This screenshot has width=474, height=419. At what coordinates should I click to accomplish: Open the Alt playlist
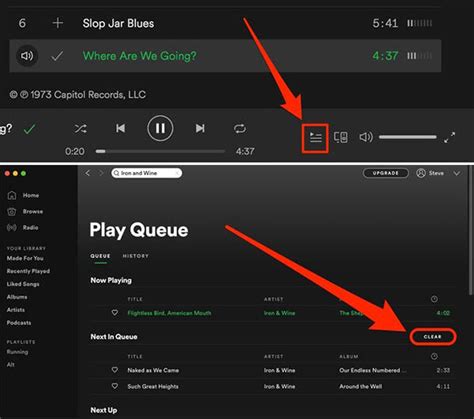11,365
